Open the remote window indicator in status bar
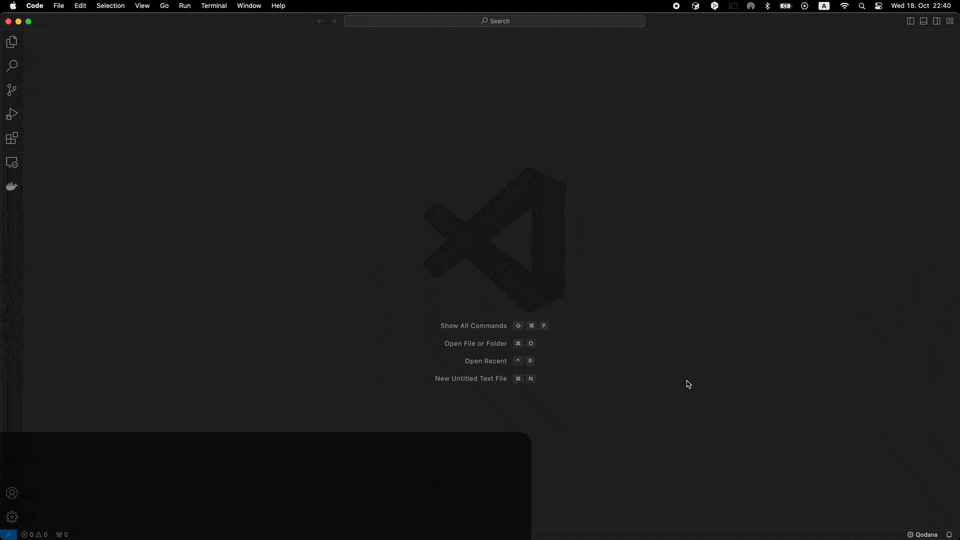 tap(8, 534)
